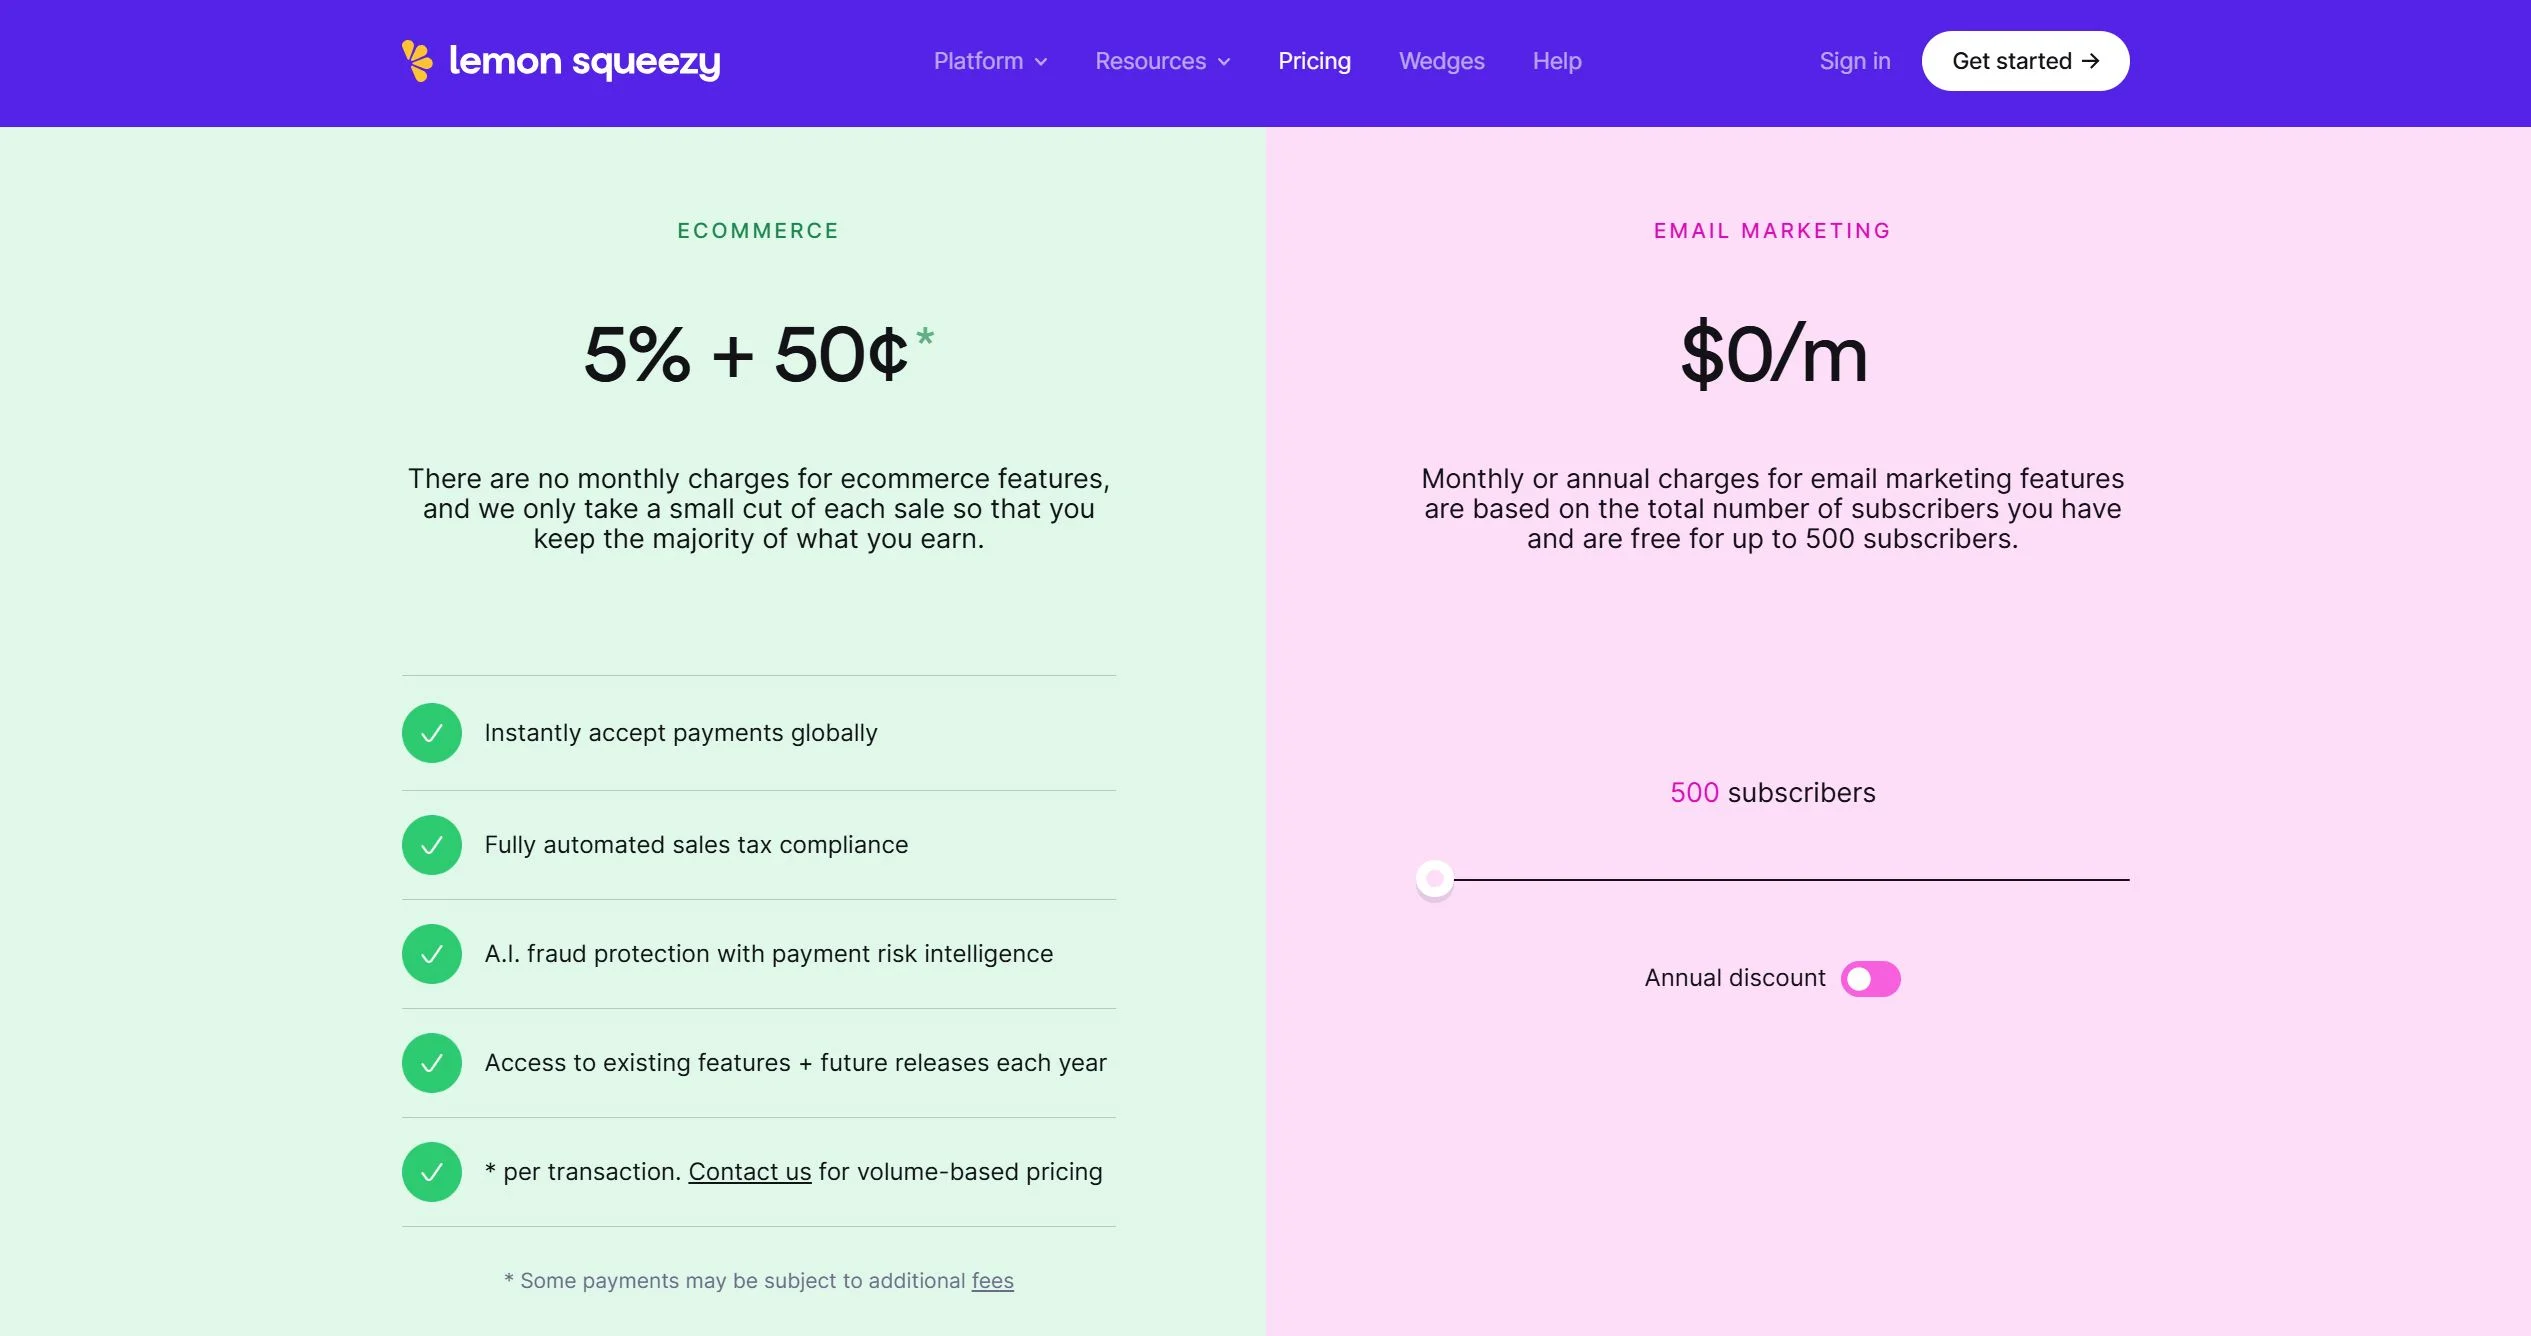Screen dimensions: 2531x1336
Task: Click the arrow icon inside Get started button
Action: point(2090,60)
